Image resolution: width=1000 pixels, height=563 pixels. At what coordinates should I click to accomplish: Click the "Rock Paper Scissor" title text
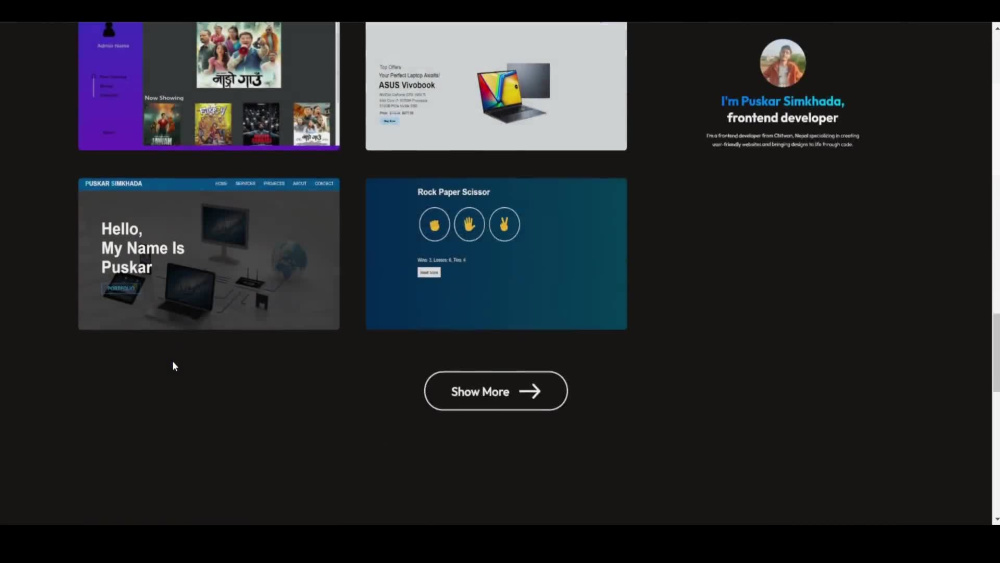pyautogui.click(x=453, y=192)
